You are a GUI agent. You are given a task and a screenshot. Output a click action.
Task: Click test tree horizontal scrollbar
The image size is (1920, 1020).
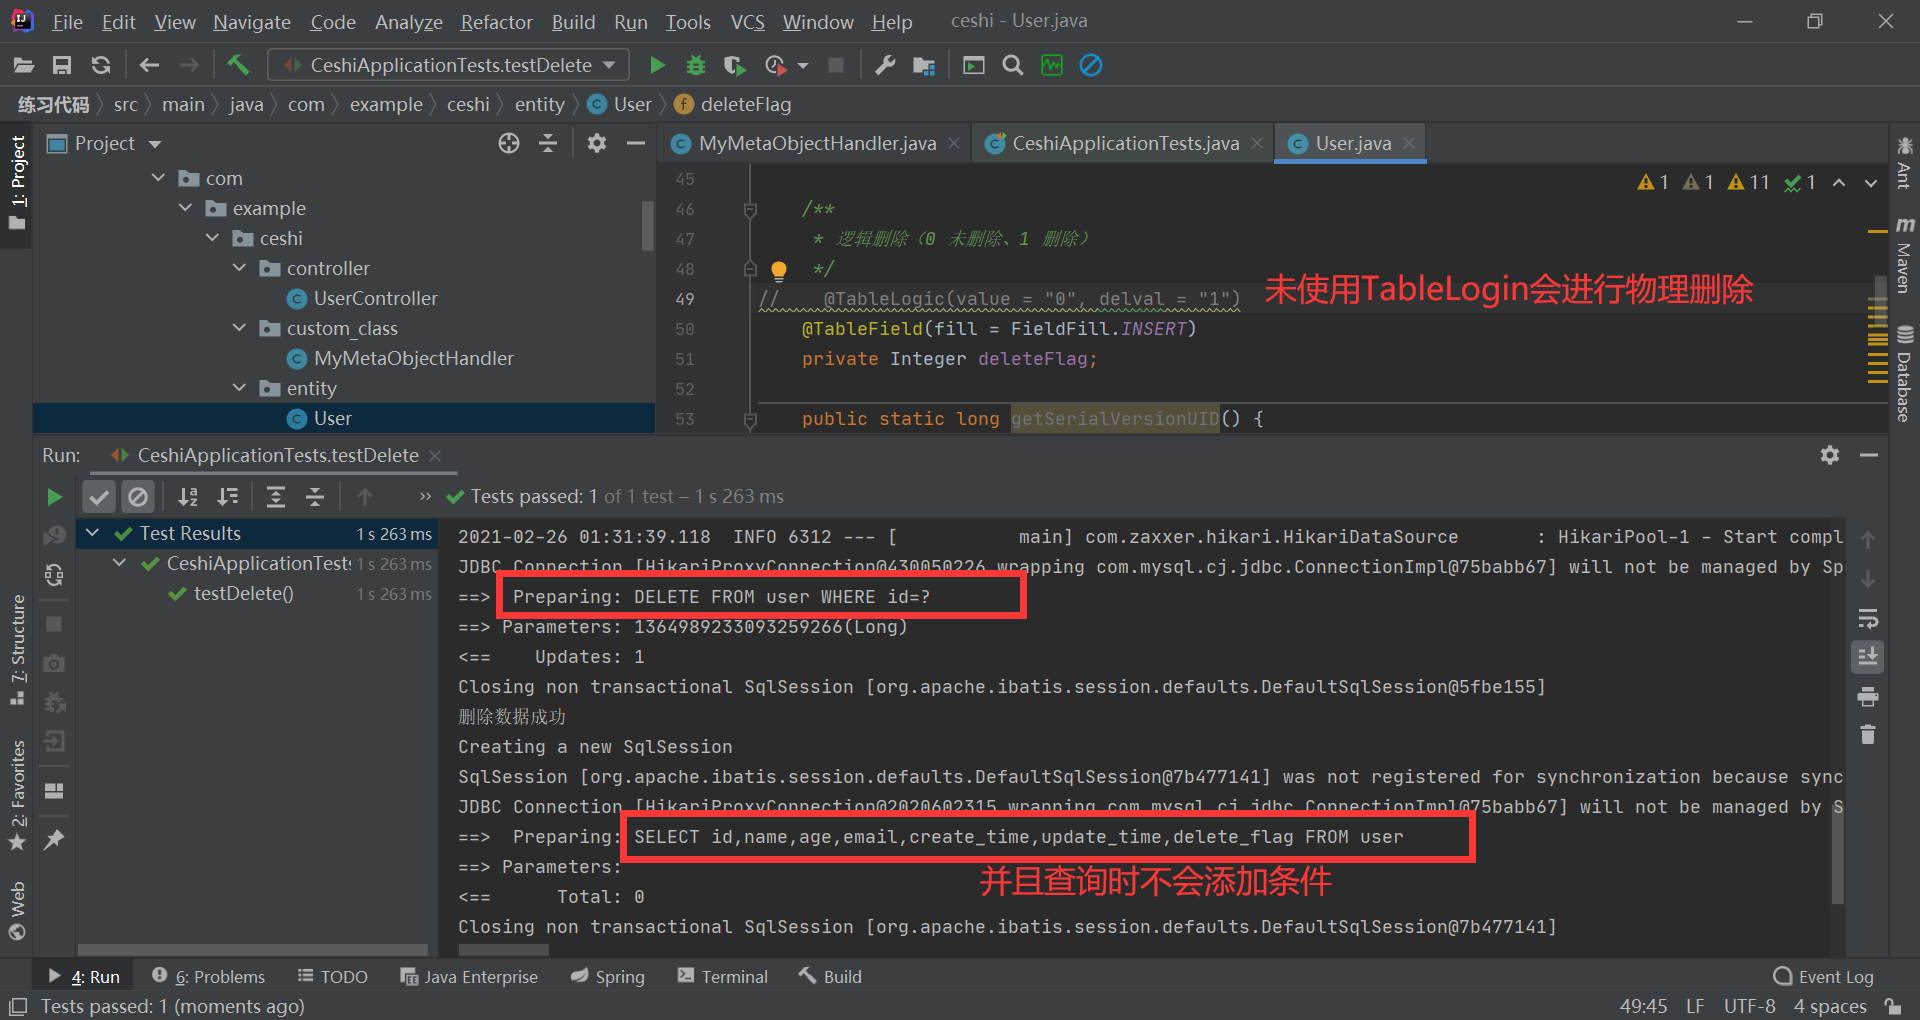click(x=252, y=950)
